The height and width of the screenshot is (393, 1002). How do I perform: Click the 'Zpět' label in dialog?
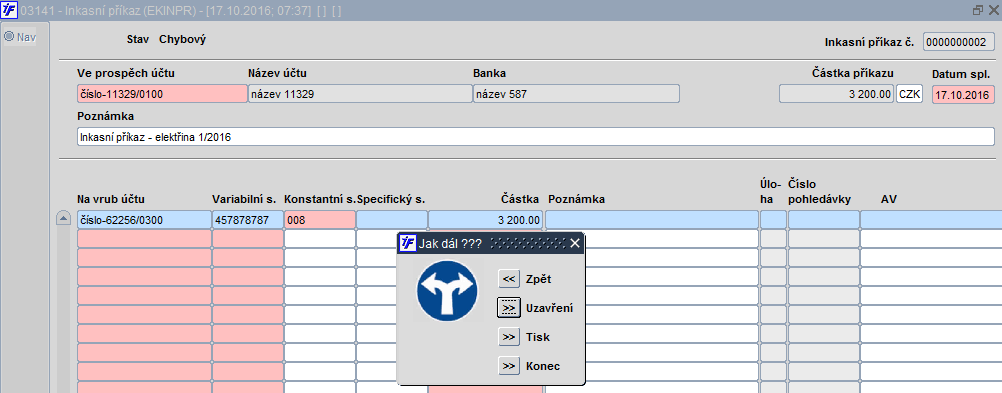tap(538, 279)
